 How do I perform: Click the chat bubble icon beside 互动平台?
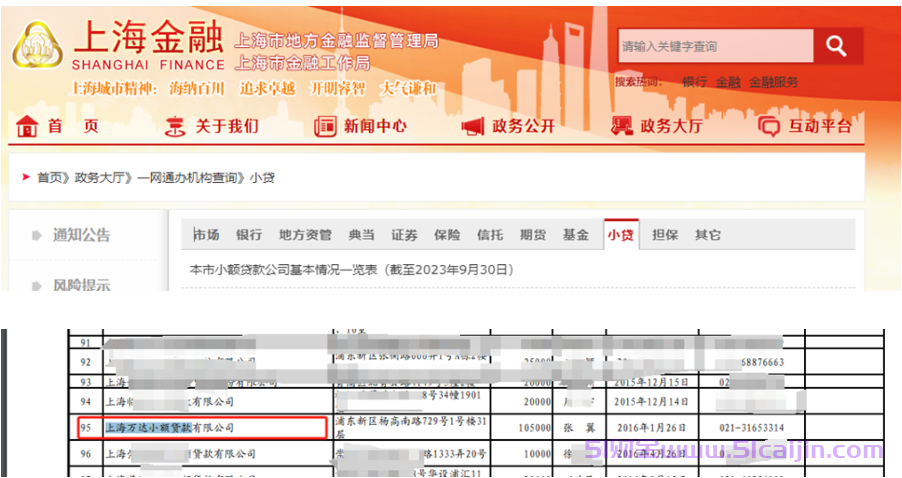pos(769,126)
